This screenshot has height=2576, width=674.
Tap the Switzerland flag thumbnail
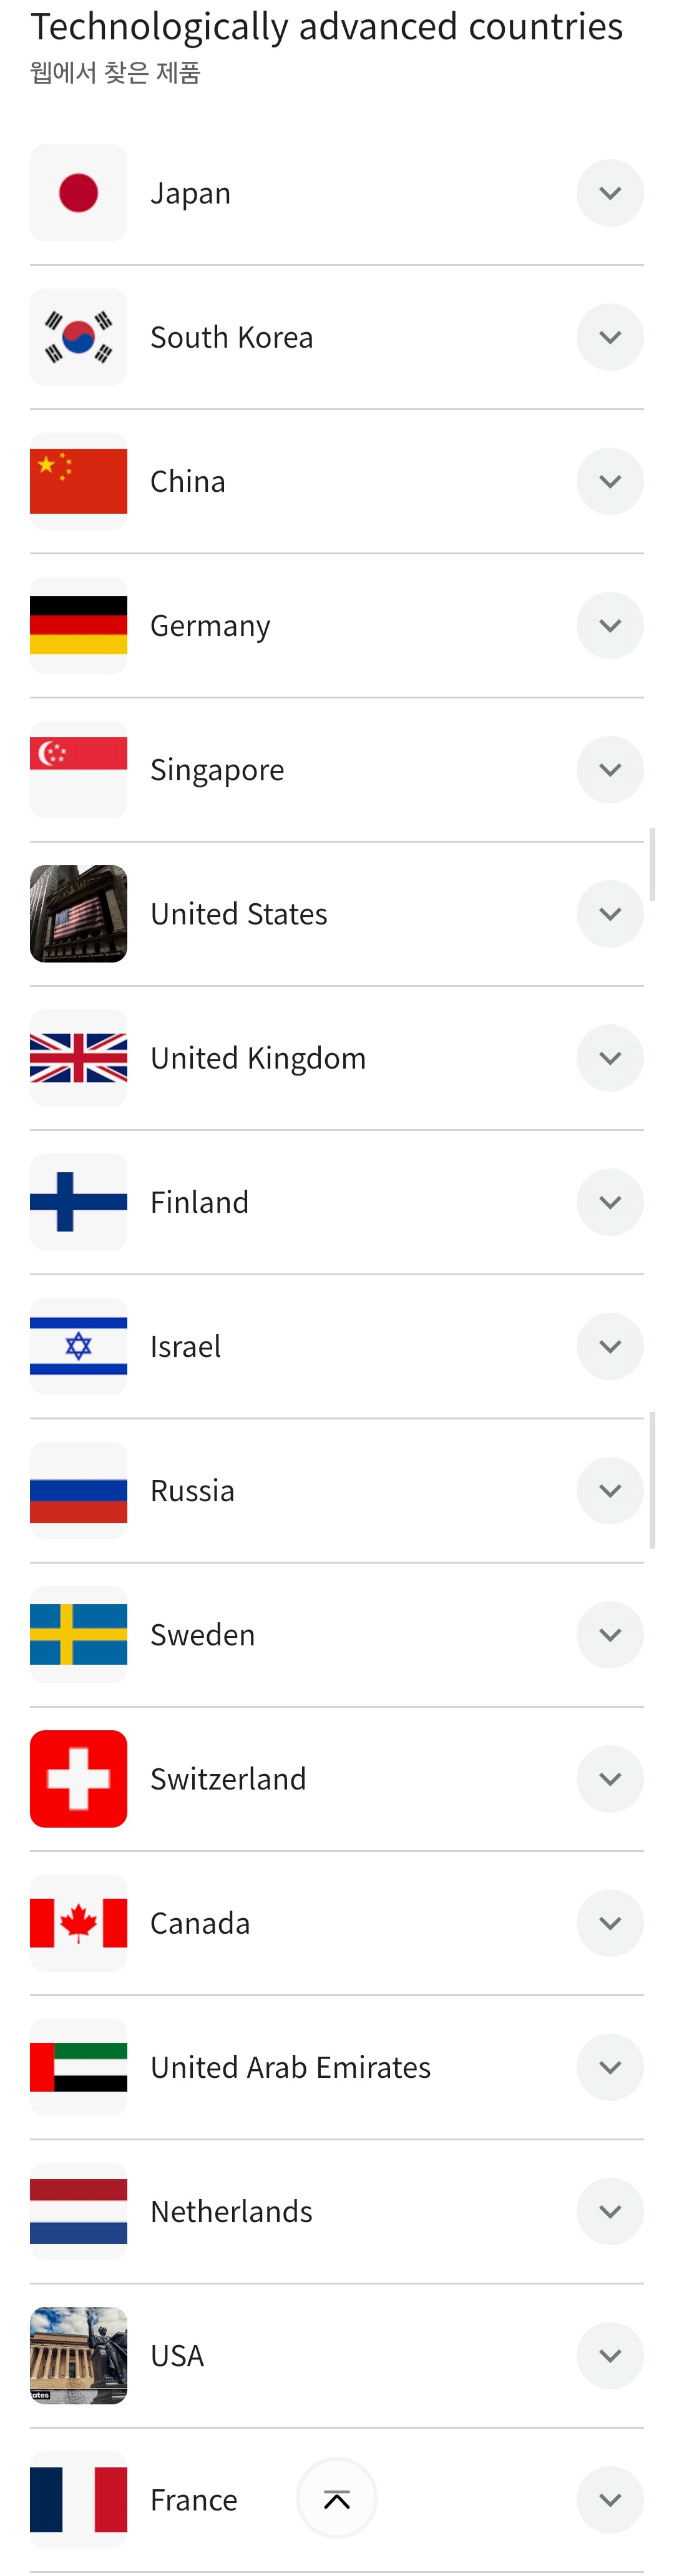pos(78,1778)
